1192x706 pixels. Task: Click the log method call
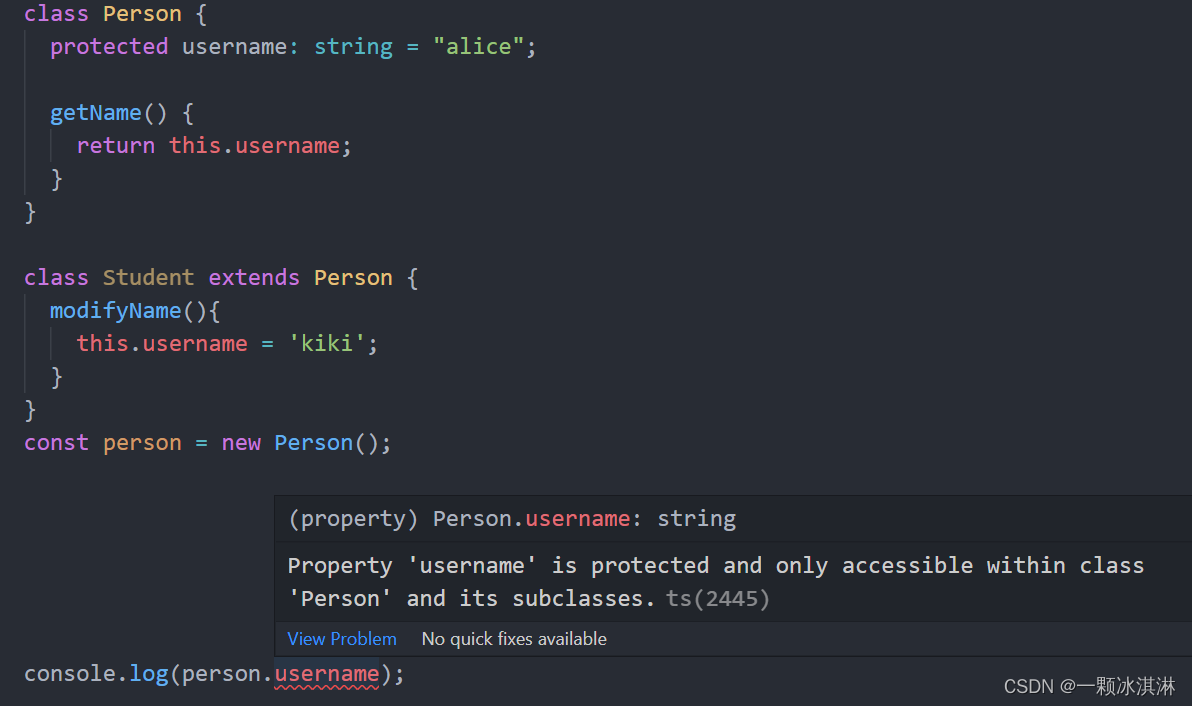[x=148, y=674]
